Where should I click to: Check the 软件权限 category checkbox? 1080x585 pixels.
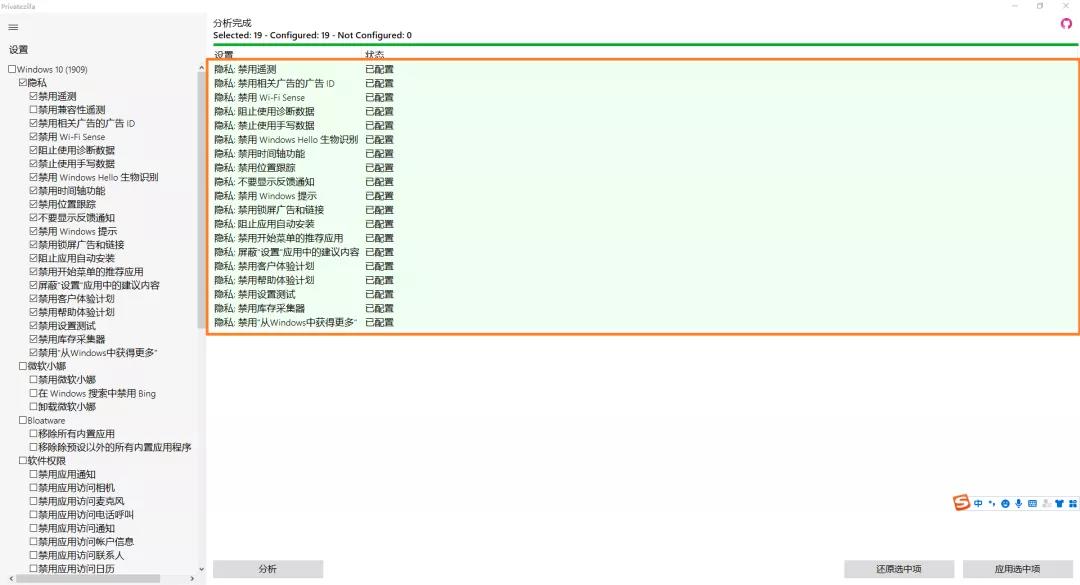(23, 460)
